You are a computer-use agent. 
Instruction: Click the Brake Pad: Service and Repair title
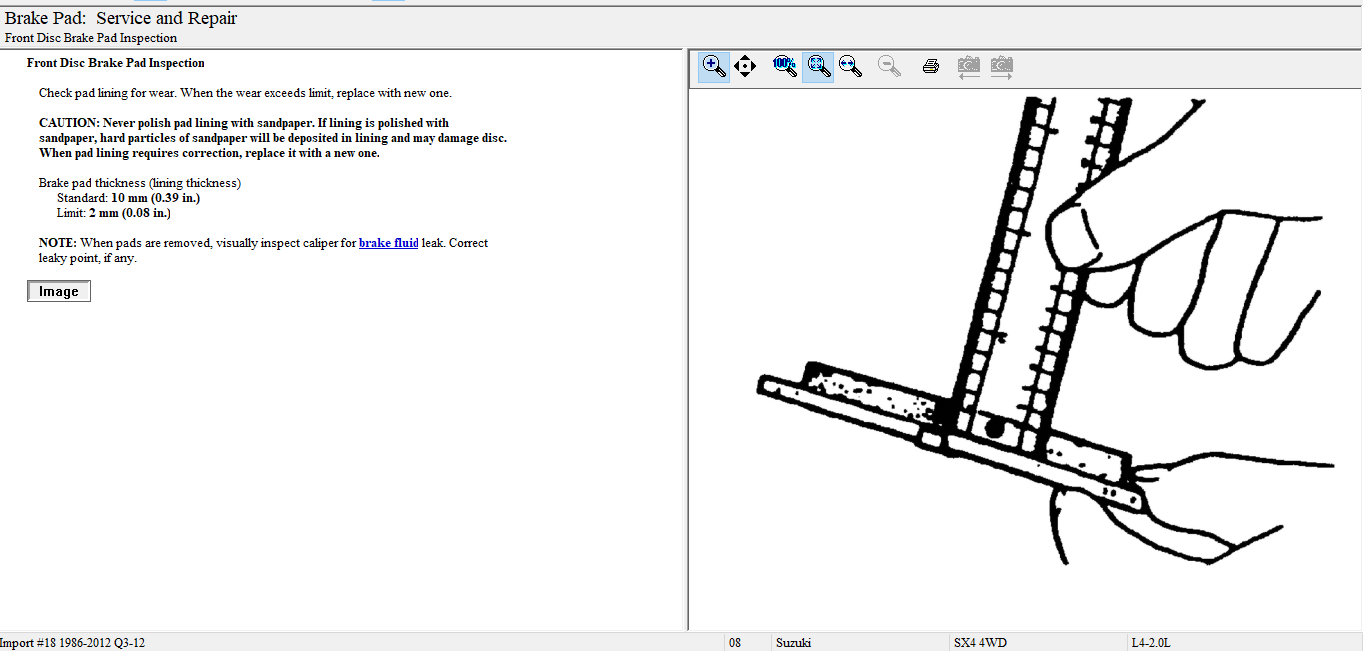[x=121, y=18]
